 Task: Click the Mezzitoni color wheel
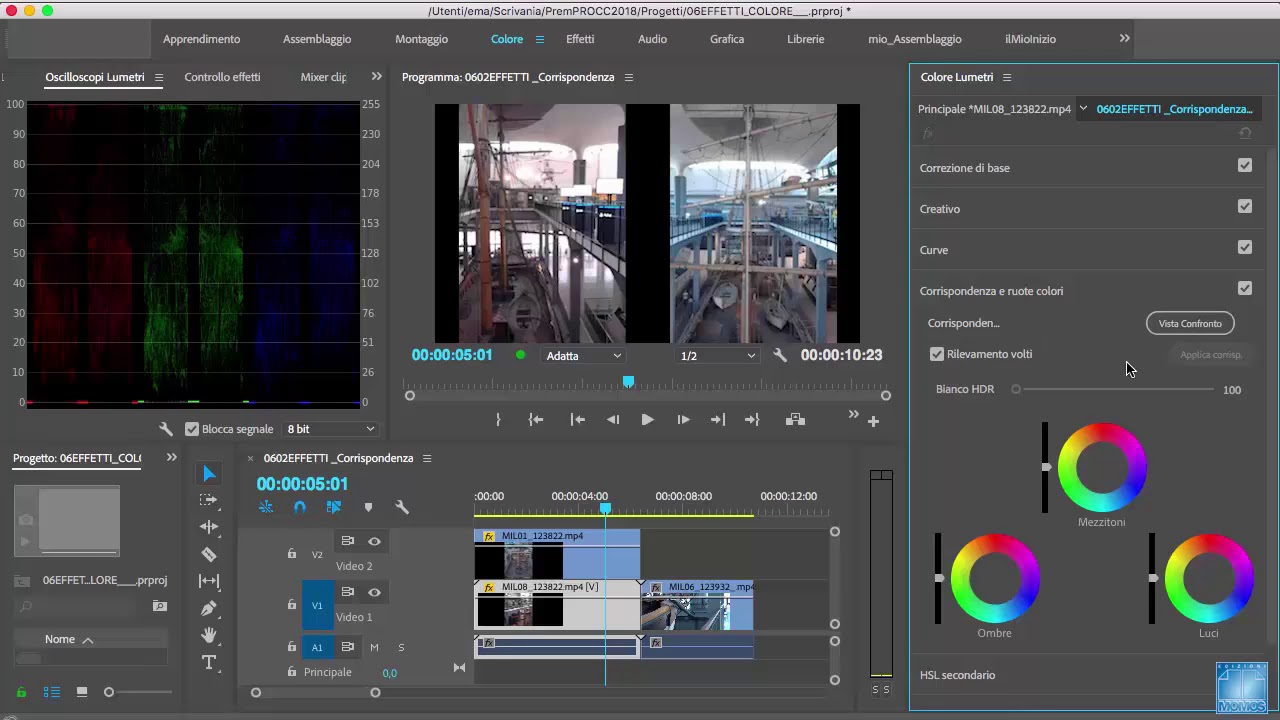1102,468
